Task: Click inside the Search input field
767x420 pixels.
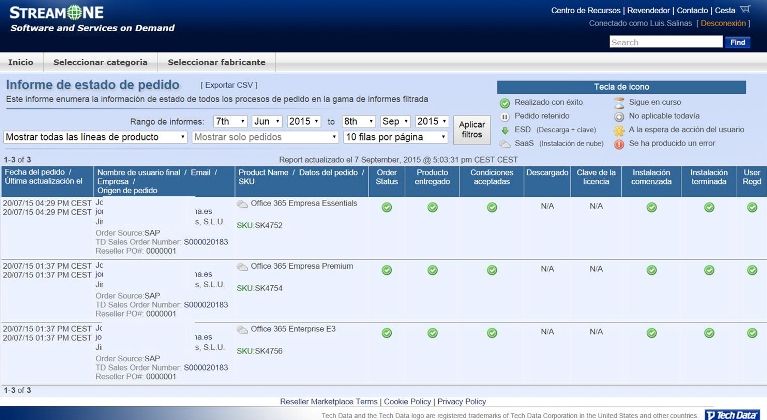Action: point(666,42)
